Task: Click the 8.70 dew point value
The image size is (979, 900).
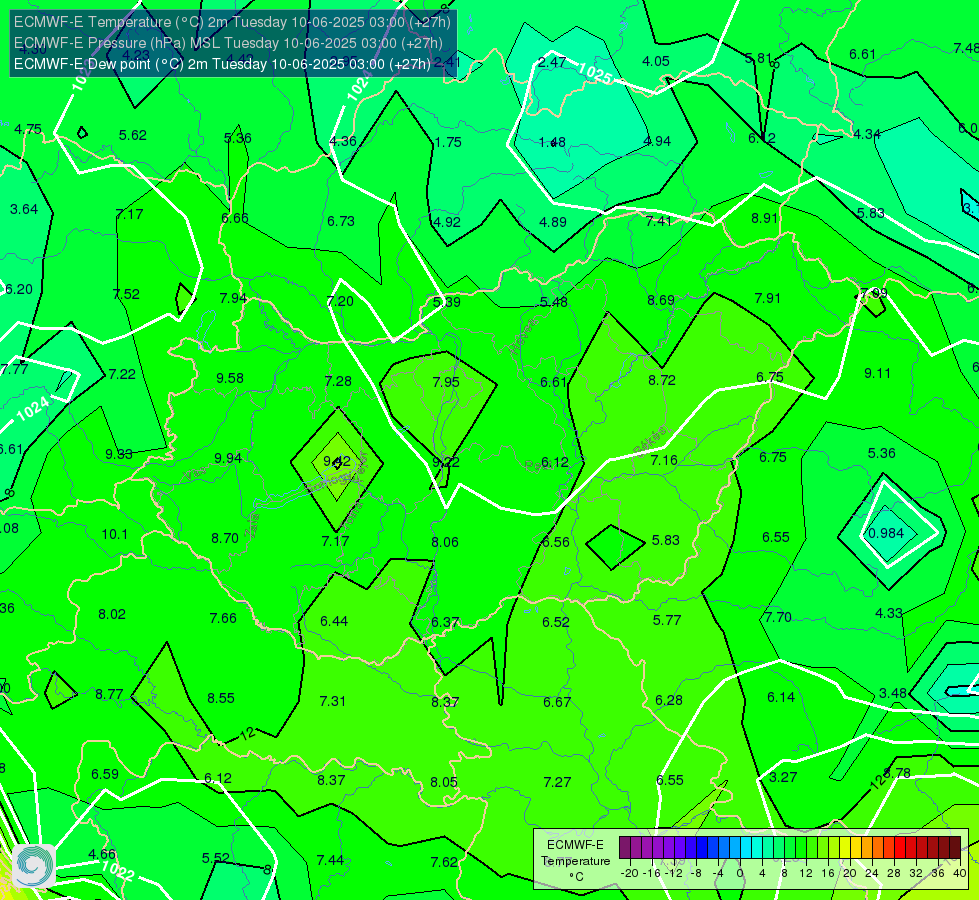Action: pos(225,538)
